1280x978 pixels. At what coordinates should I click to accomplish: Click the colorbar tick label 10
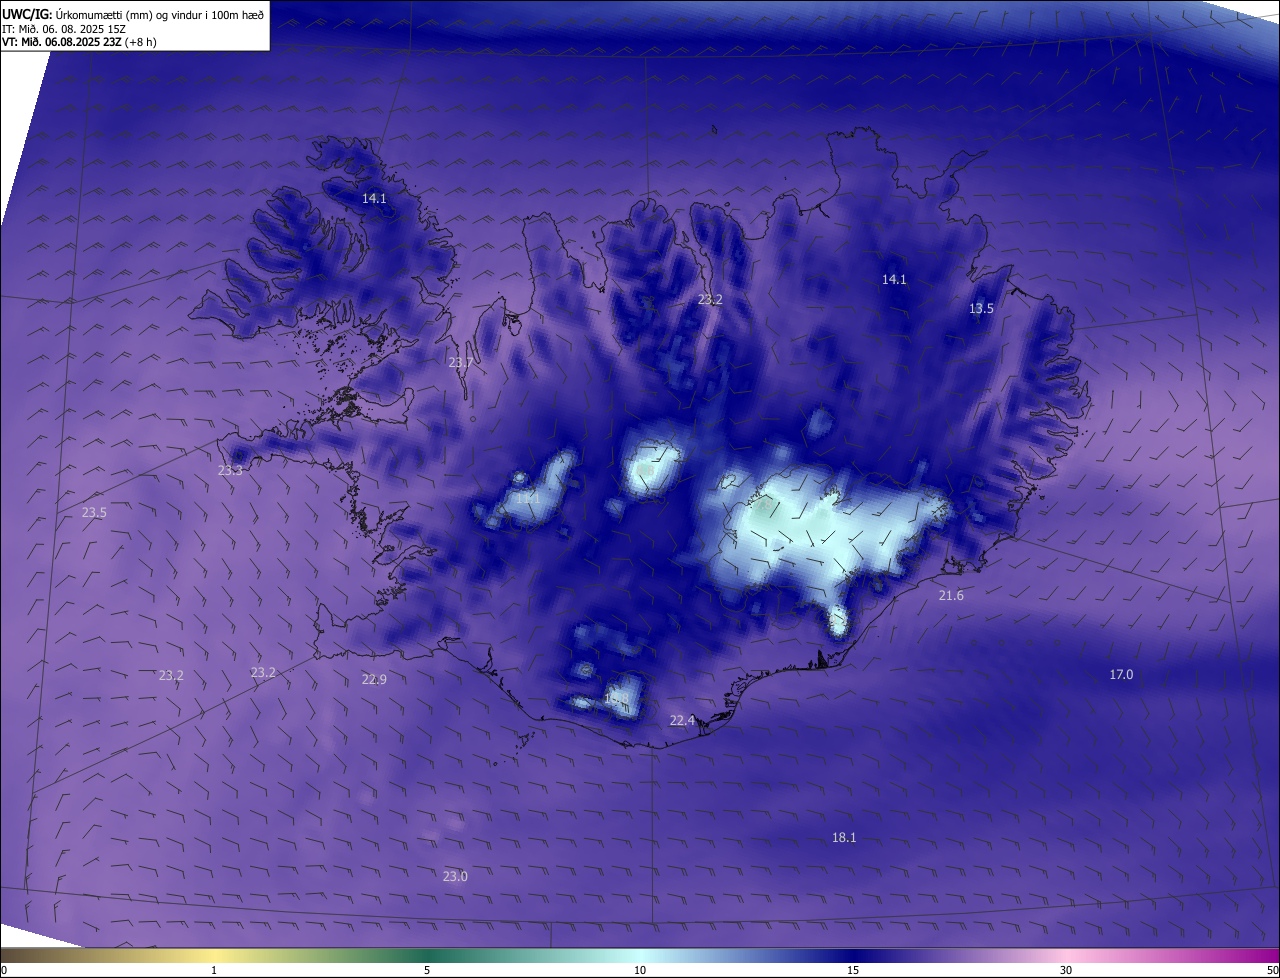pos(640,970)
